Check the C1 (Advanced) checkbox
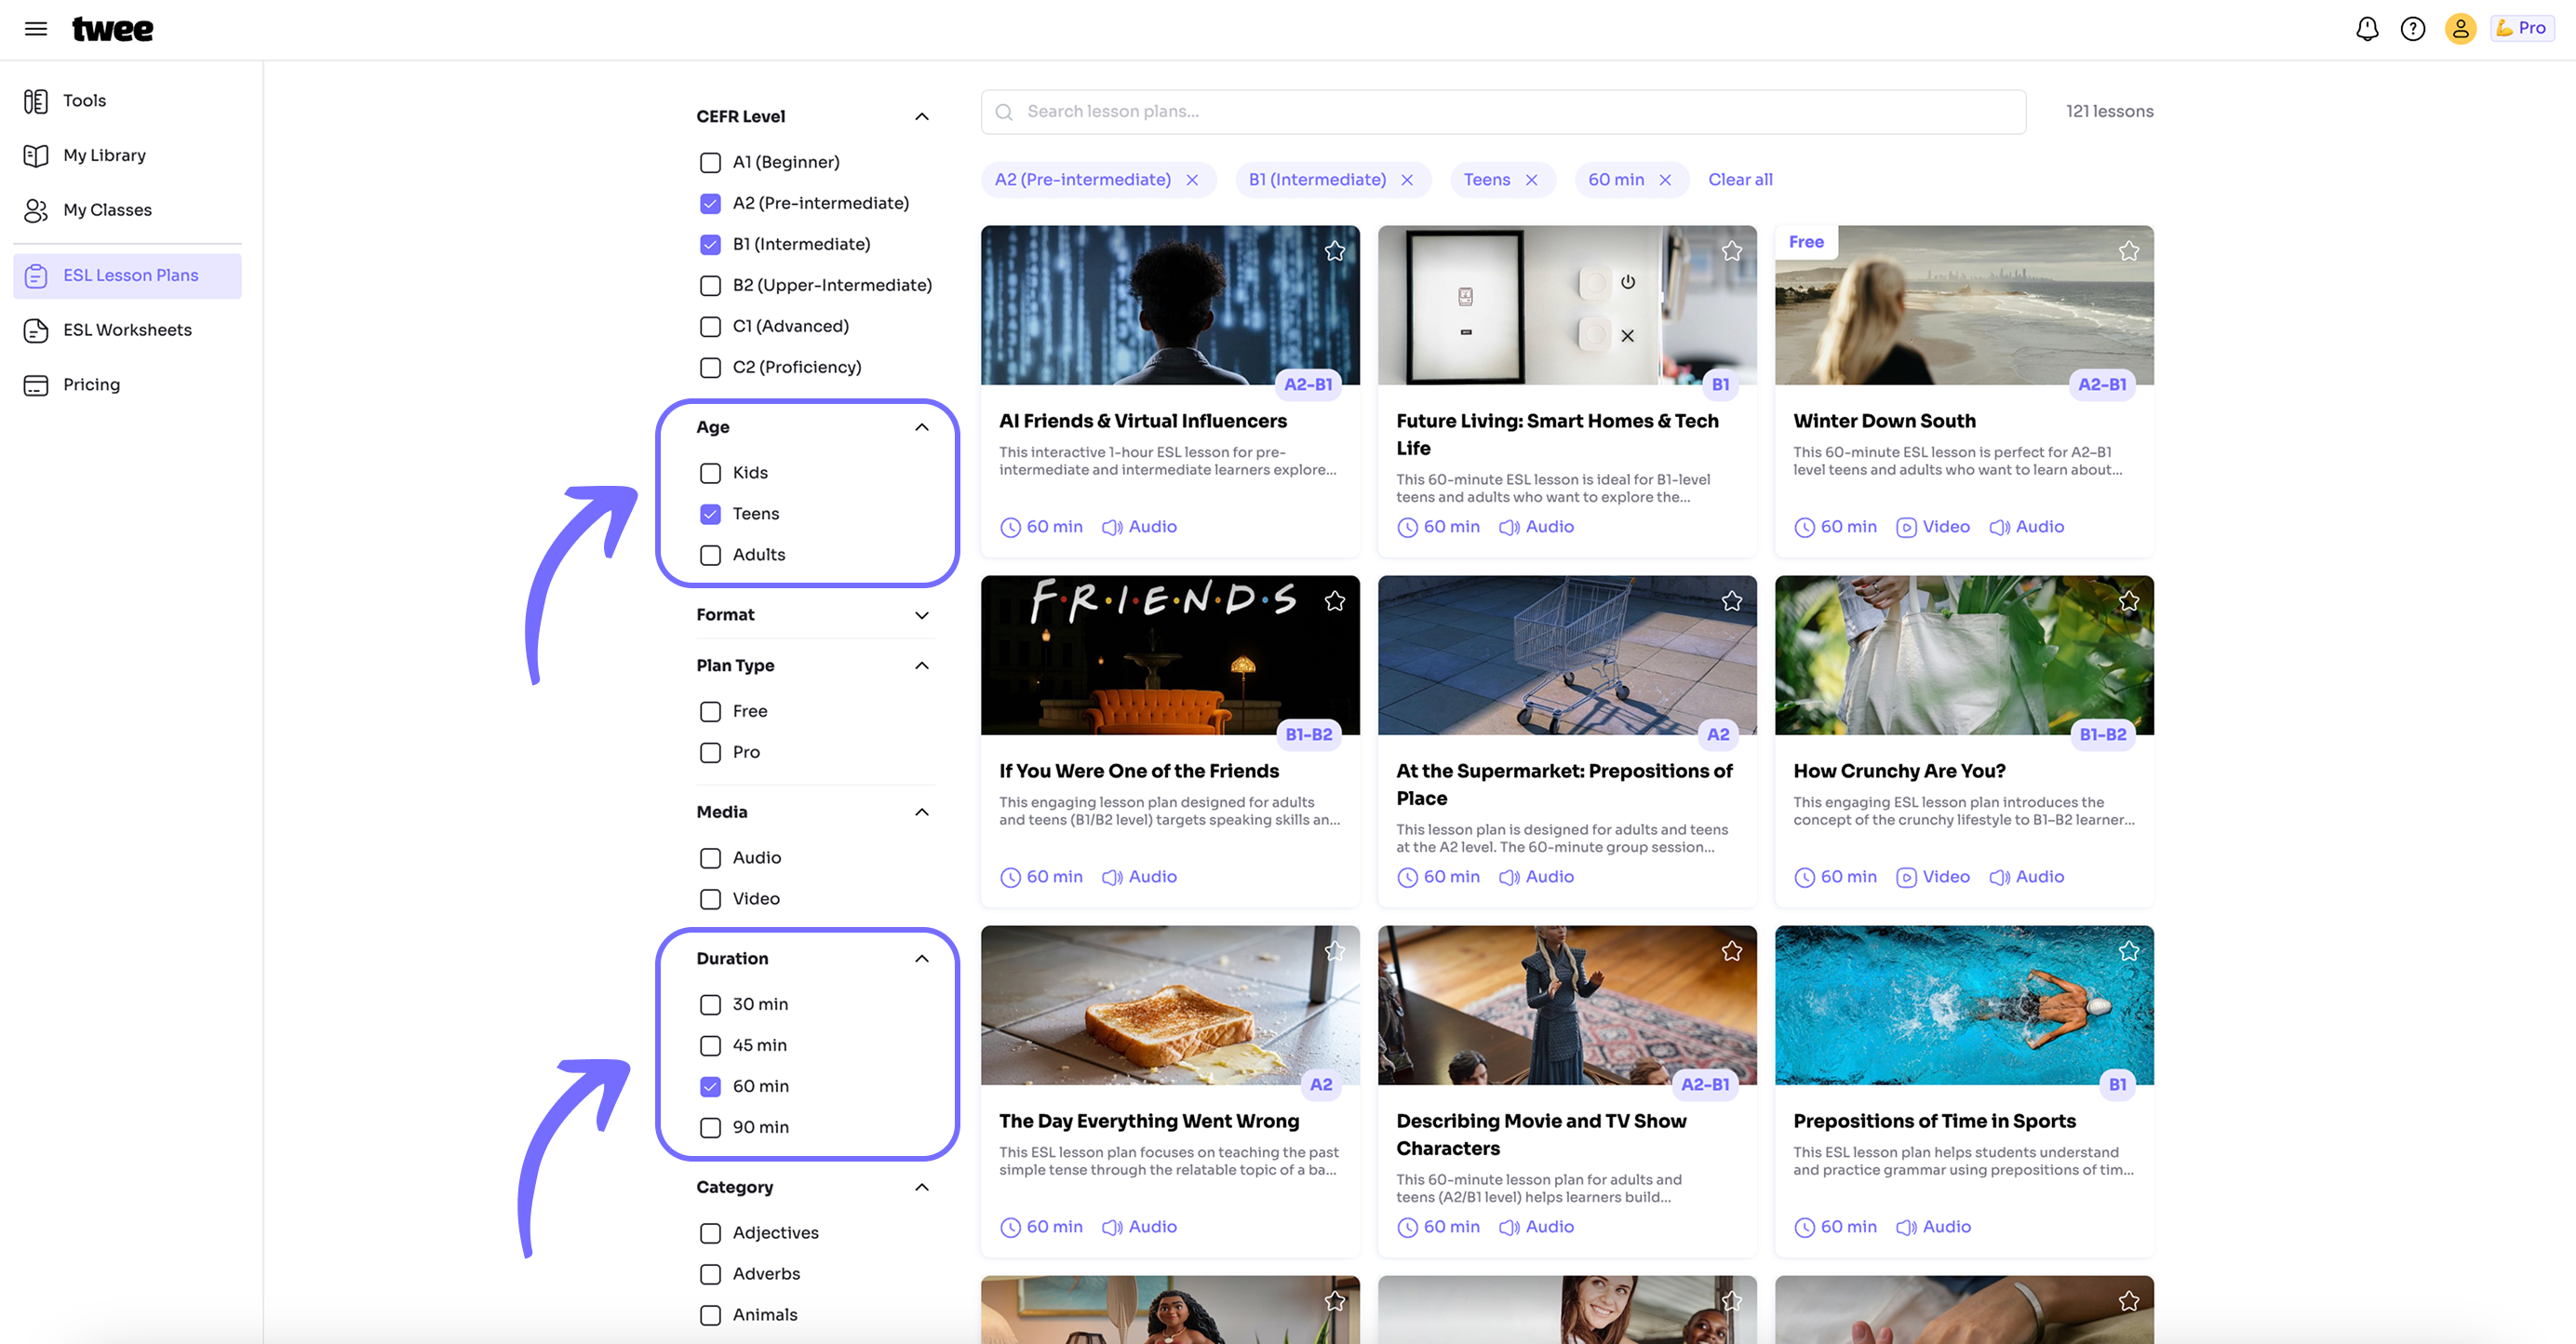Screen dimensions: 2576x1344 (x=710, y=326)
